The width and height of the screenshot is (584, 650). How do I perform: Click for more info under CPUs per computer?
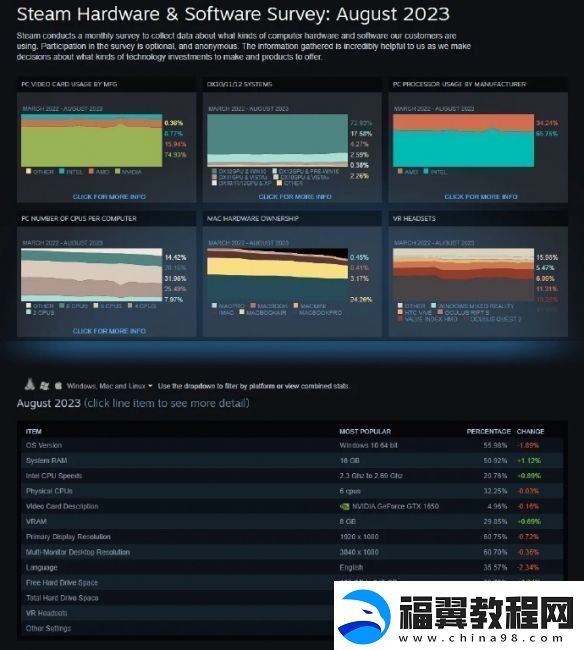tap(109, 331)
